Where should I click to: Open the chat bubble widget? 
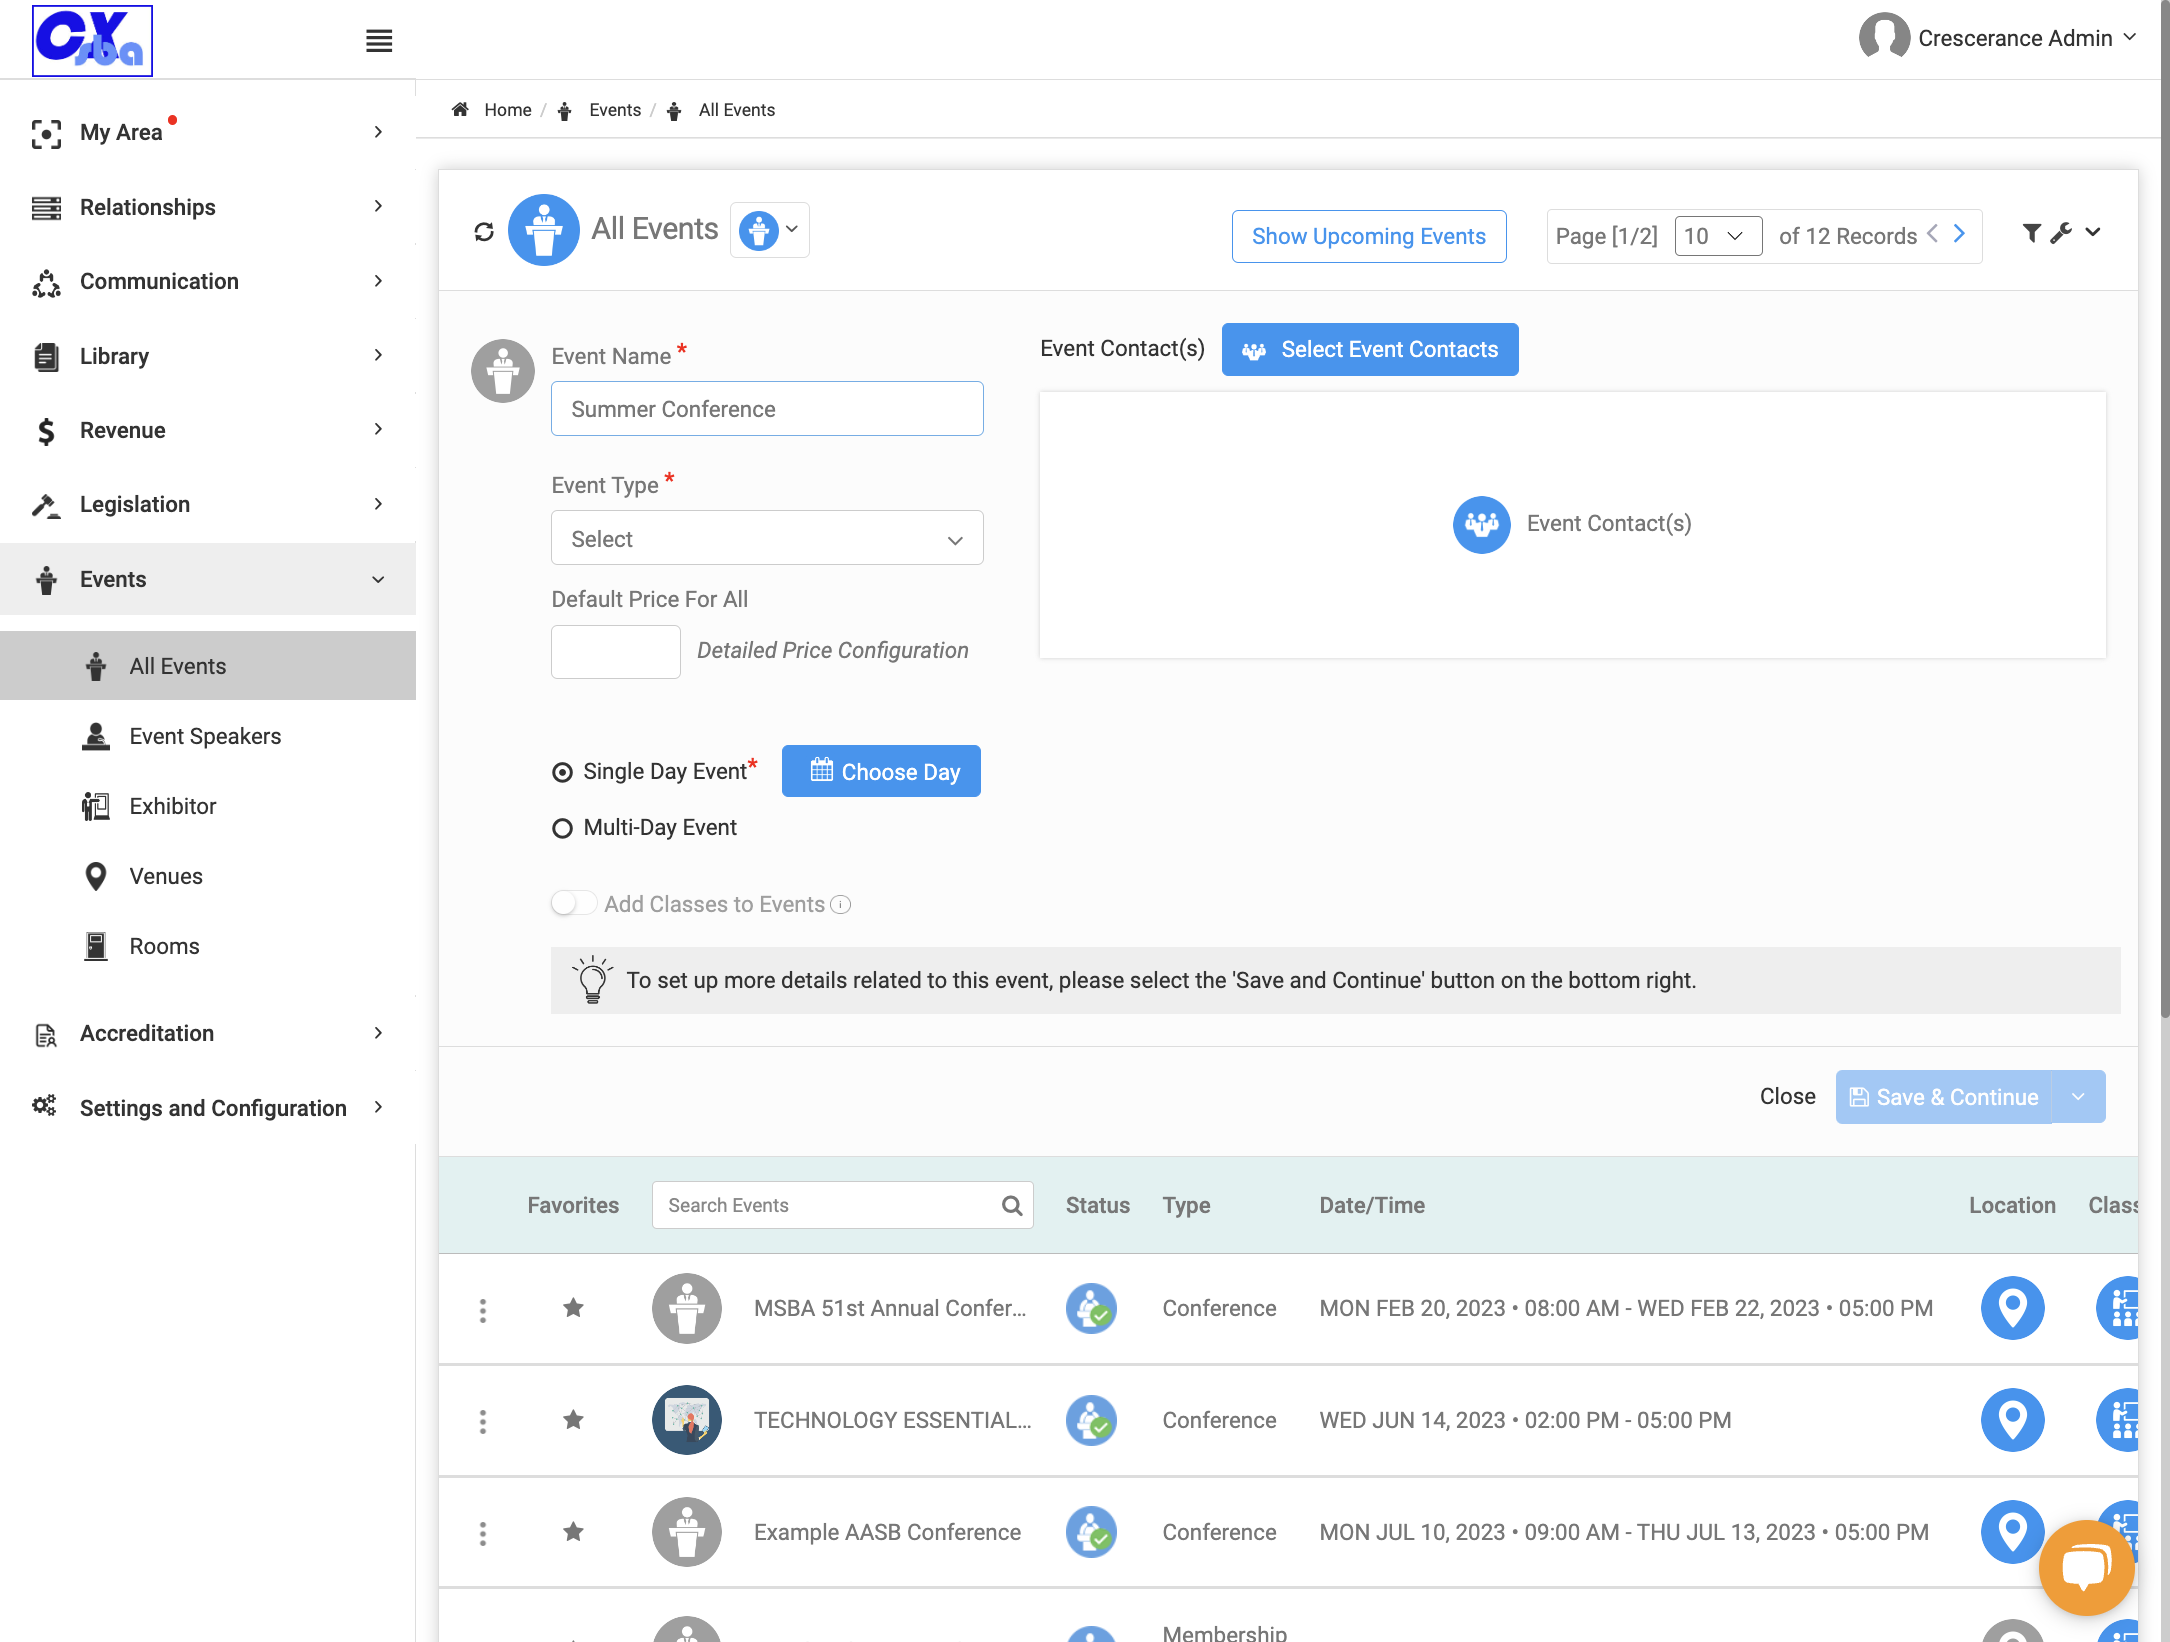(x=2086, y=1568)
